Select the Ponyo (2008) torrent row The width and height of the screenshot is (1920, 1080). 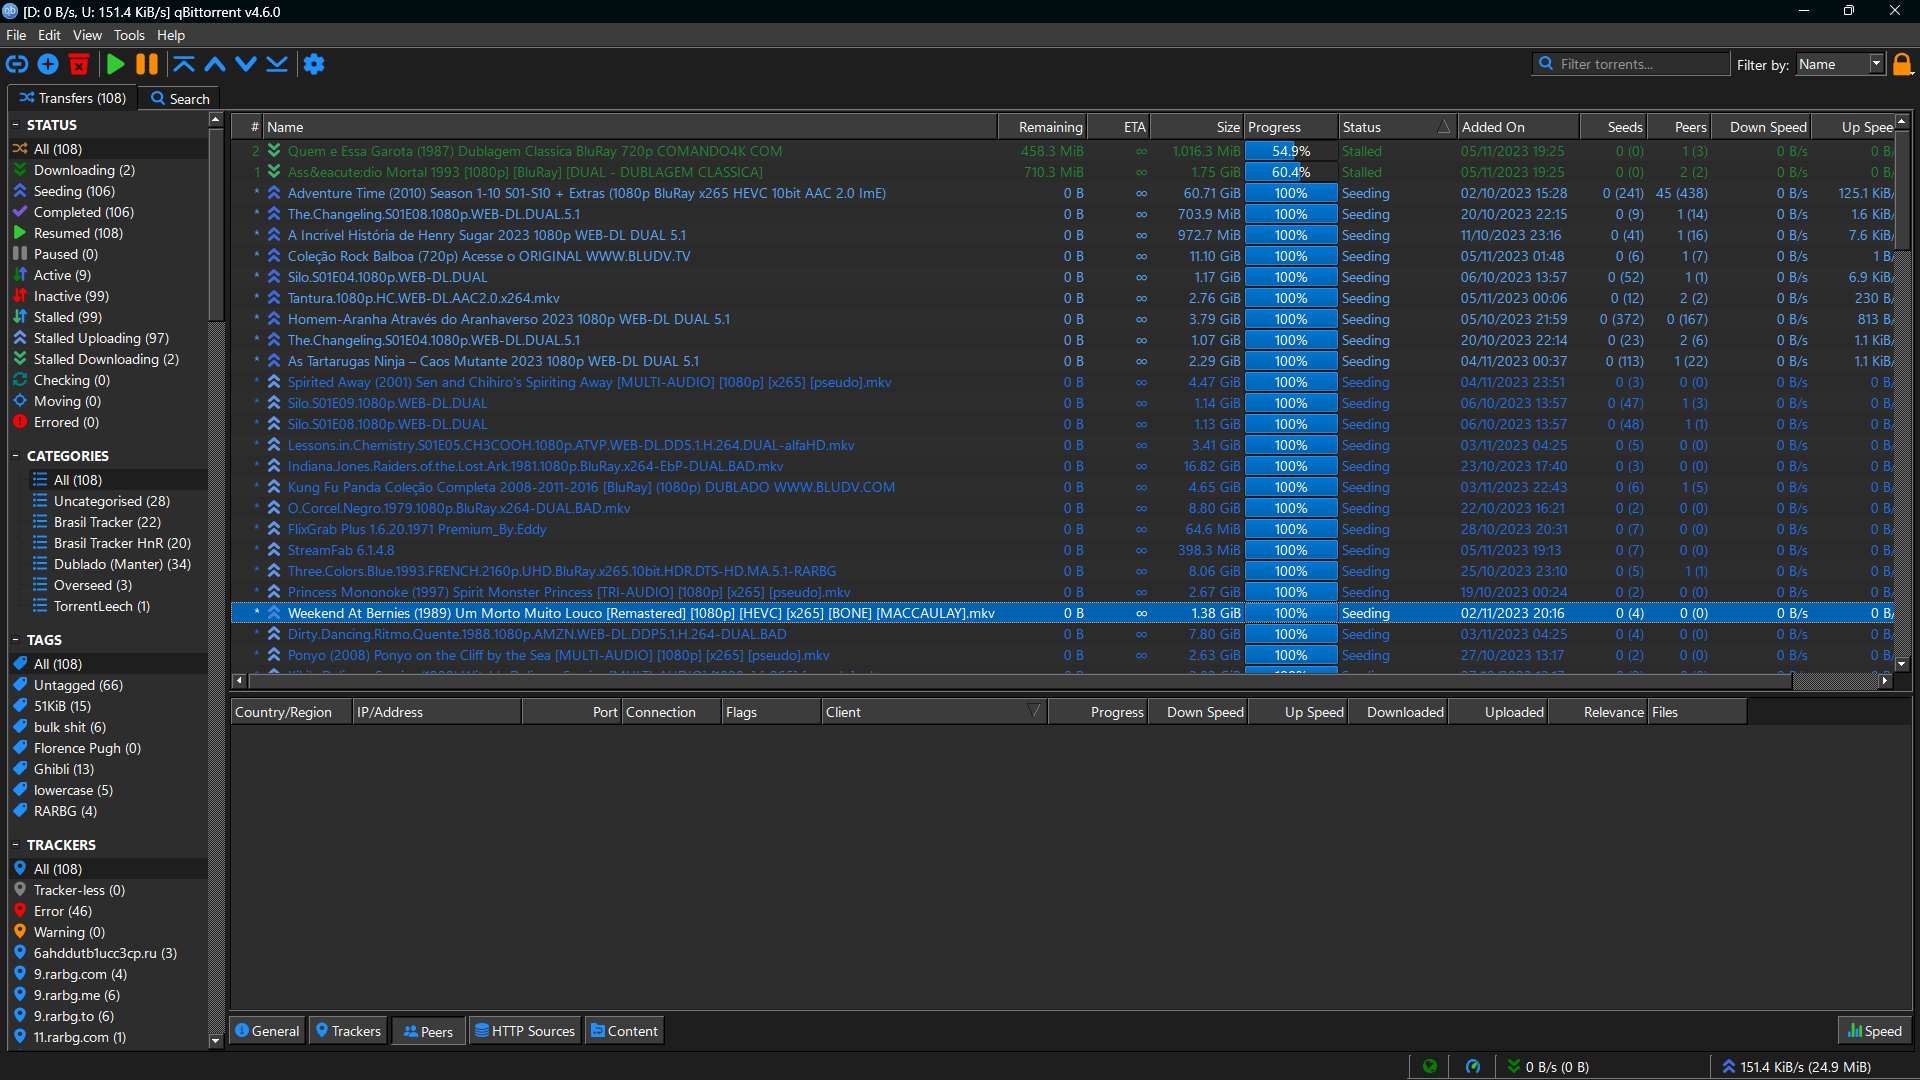pyautogui.click(x=1064, y=655)
